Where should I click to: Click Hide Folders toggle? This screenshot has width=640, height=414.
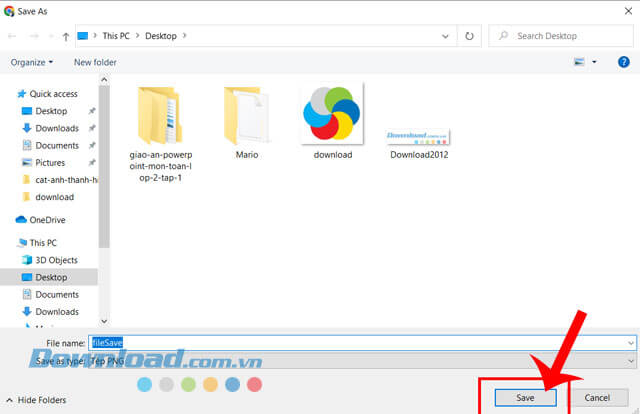pos(36,400)
